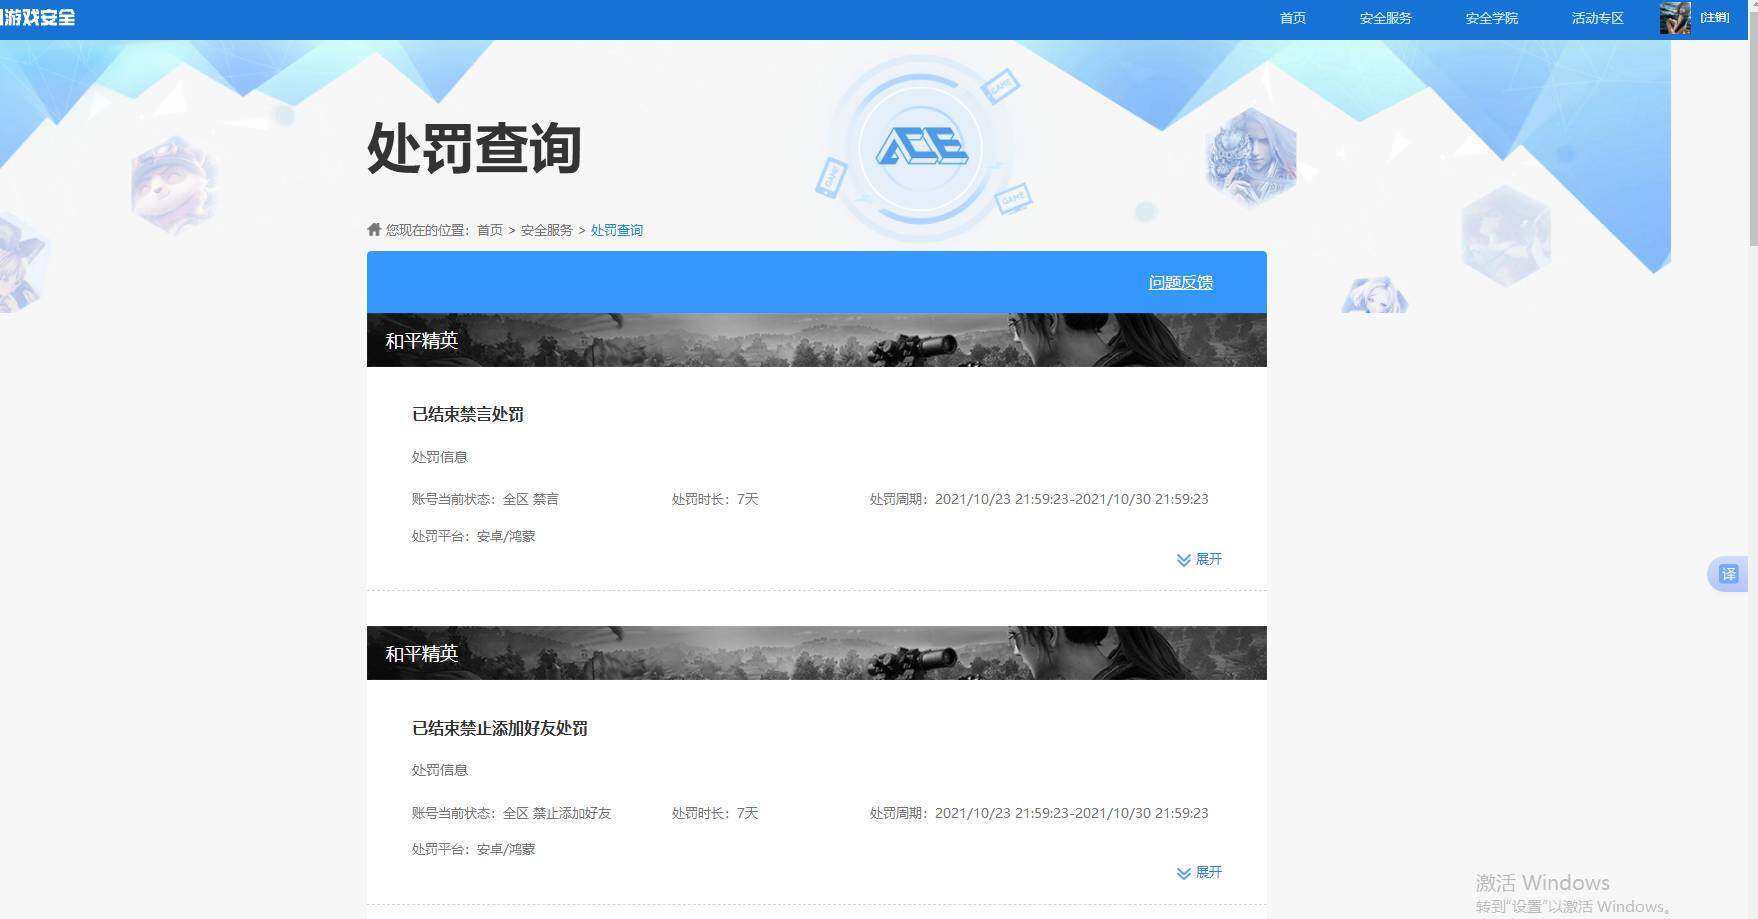Click the home icon in the breadcrumb
Viewport: 1758px width, 919px height.
373,229
